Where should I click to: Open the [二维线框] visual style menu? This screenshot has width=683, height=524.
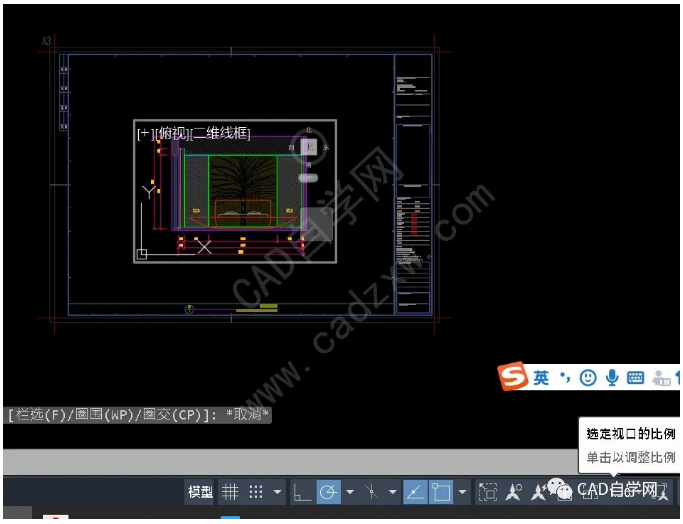tap(221, 133)
